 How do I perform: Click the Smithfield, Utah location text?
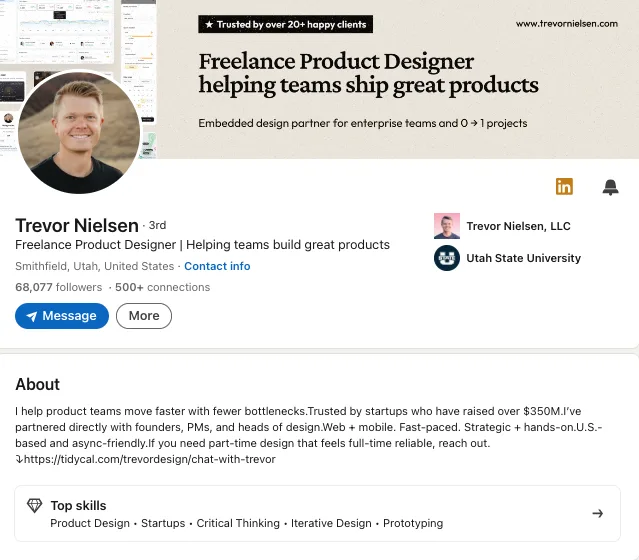click(x=95, y=266)
